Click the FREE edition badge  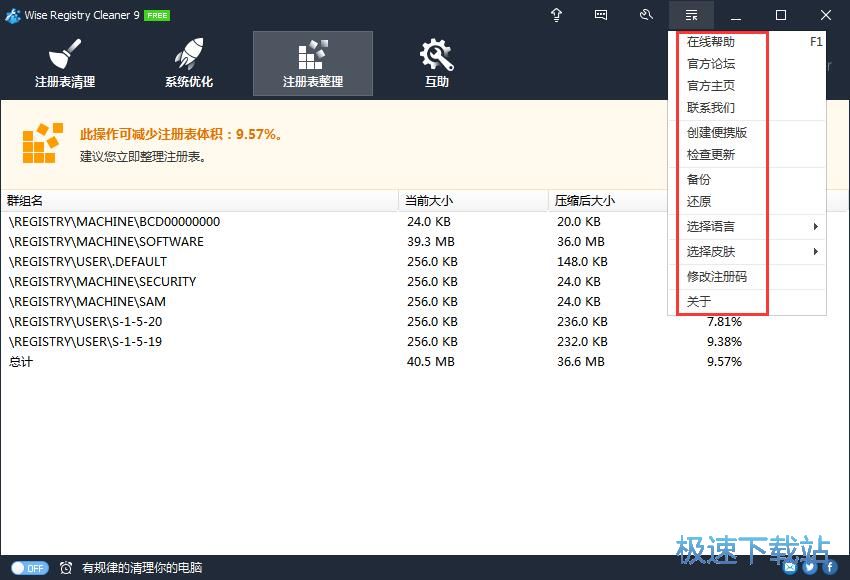coord(157,16)
